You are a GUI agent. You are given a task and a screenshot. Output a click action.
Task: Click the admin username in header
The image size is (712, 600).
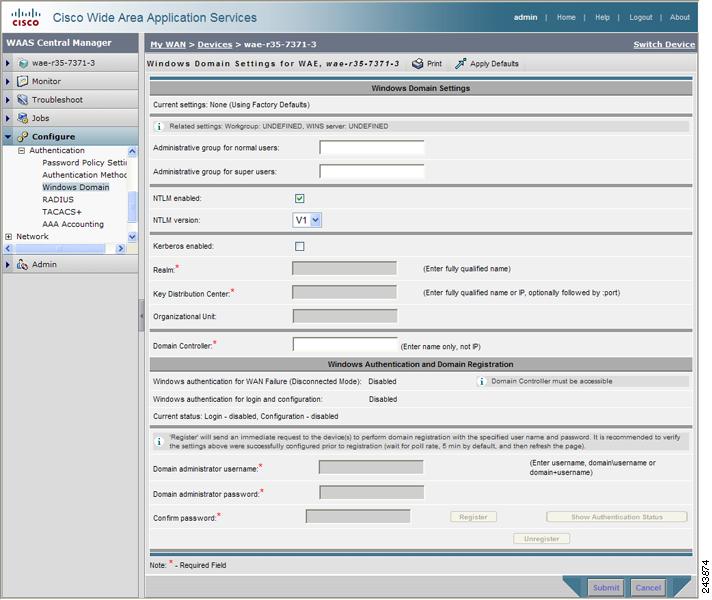tap(525, 17)
